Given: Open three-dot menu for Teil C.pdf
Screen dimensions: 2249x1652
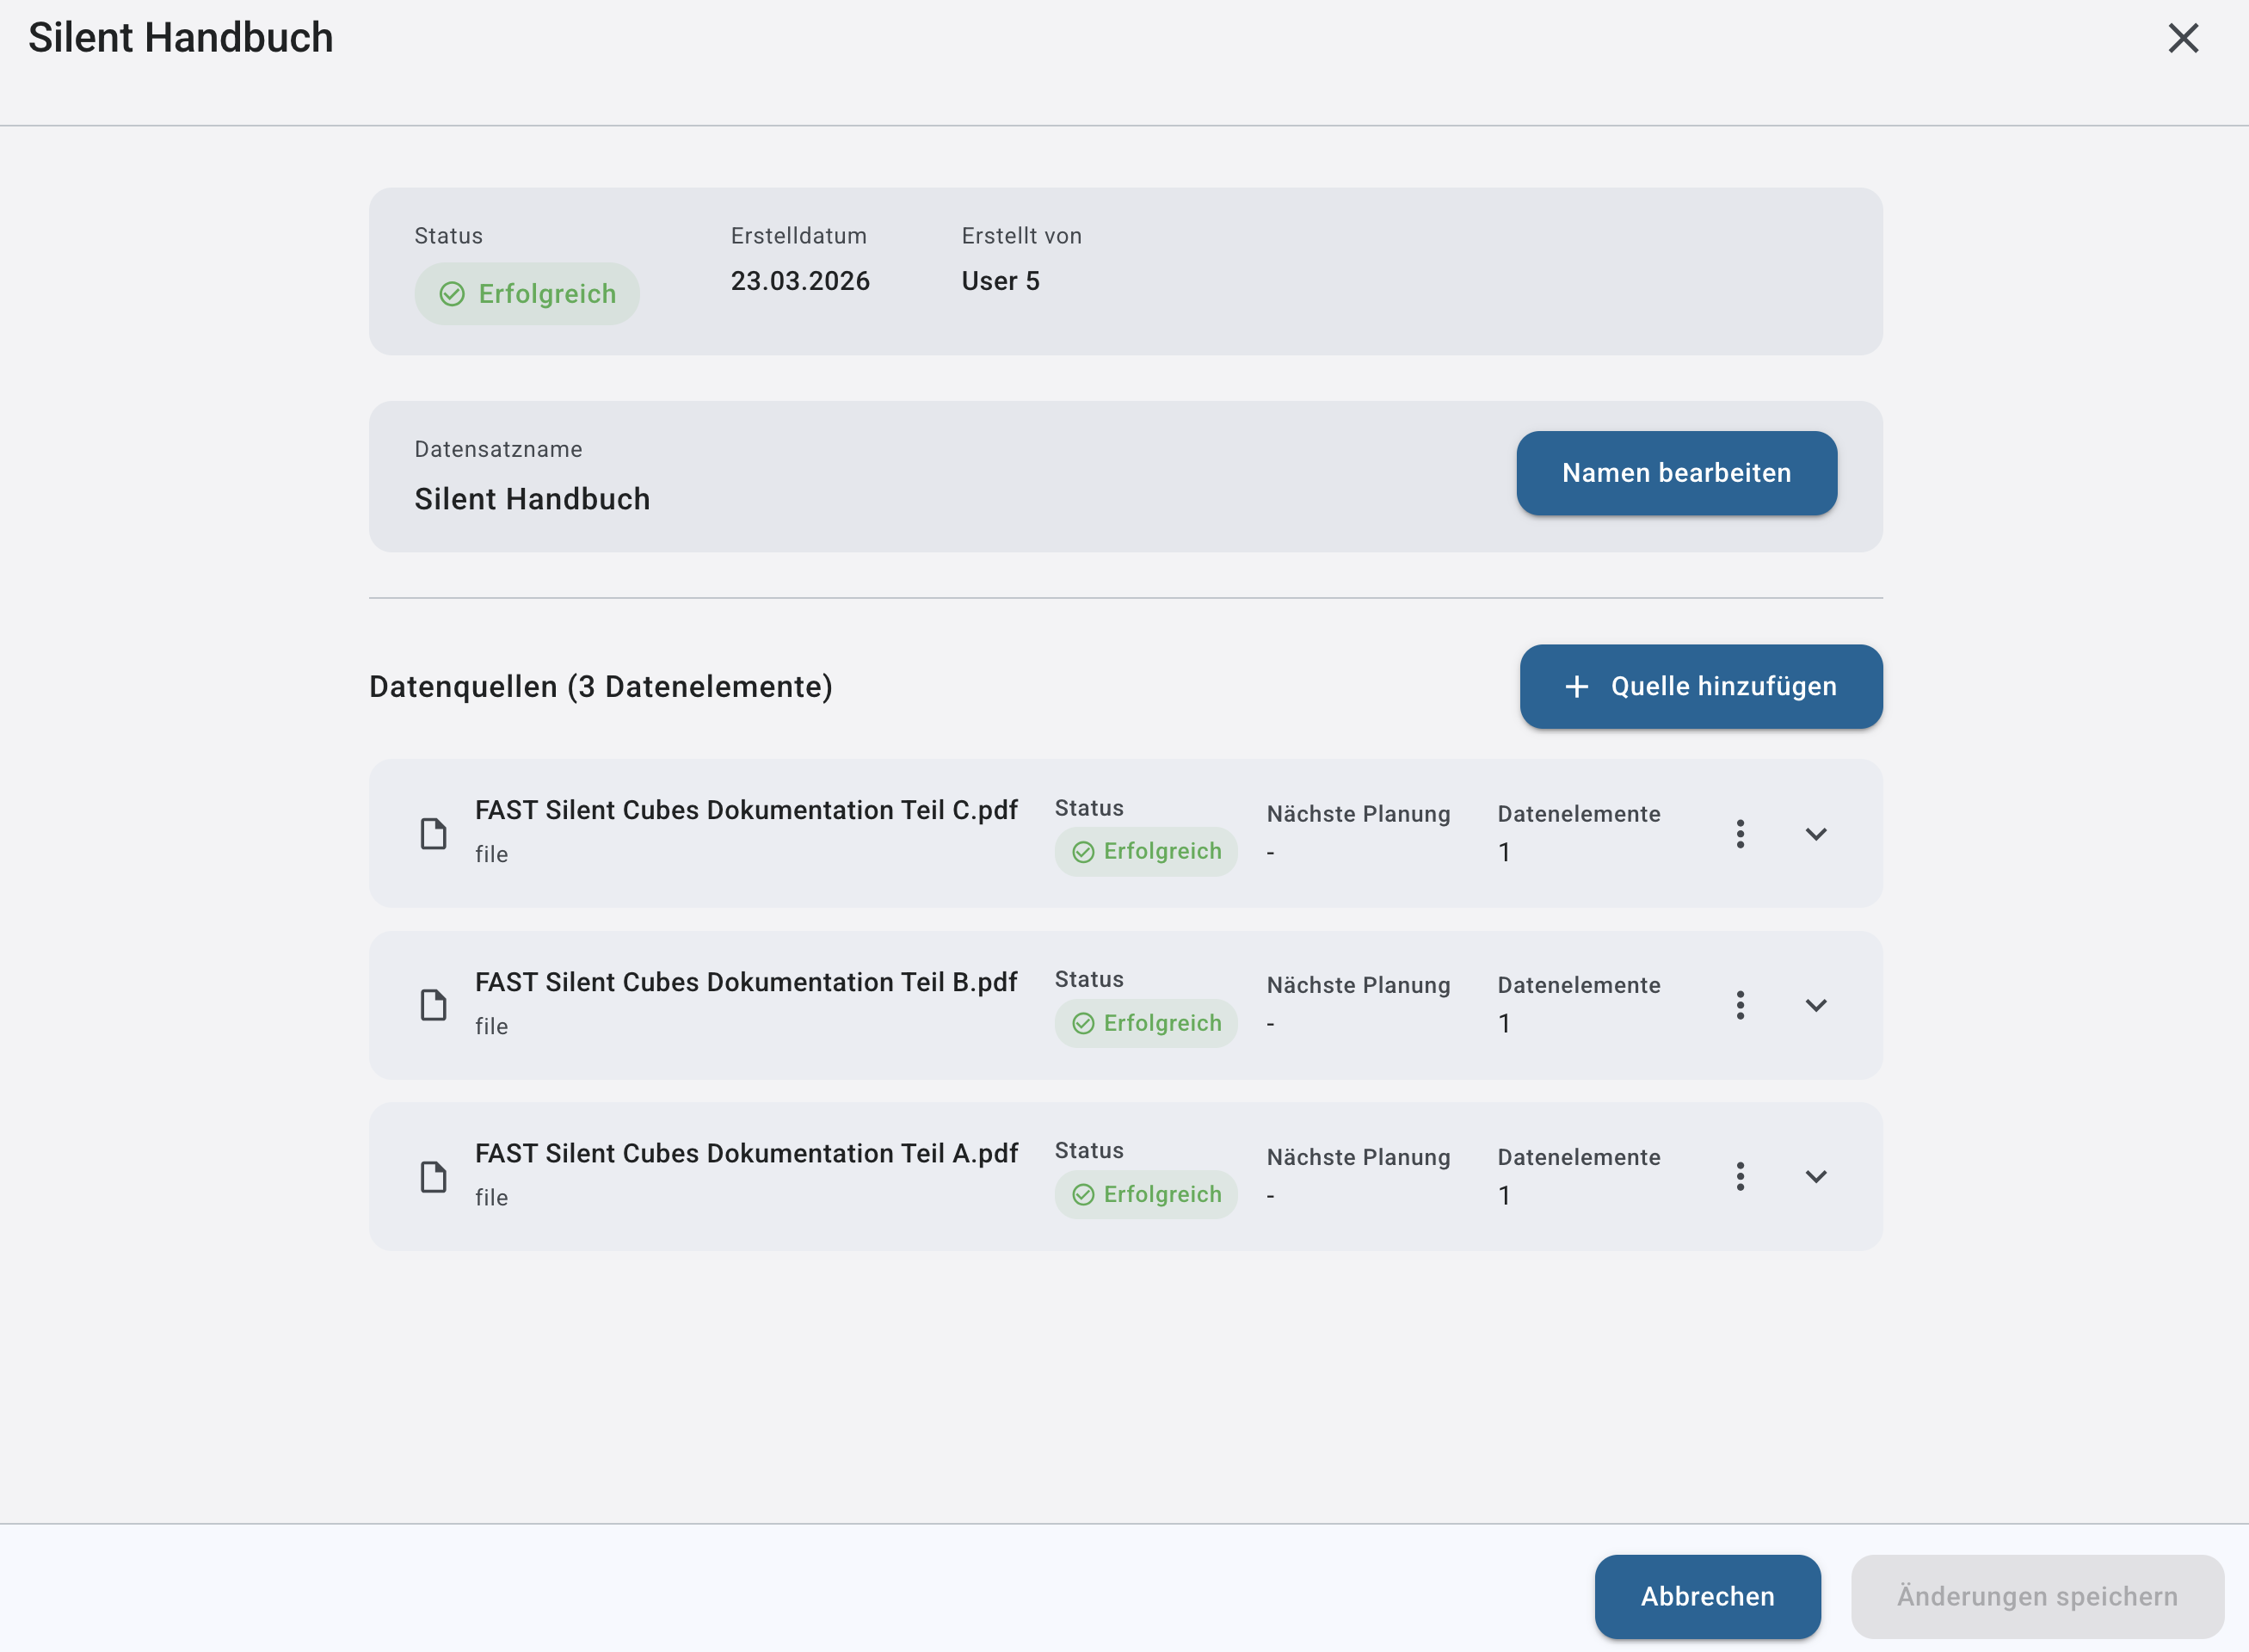Looking at the screenshot, I should [x=1740, y=834].
